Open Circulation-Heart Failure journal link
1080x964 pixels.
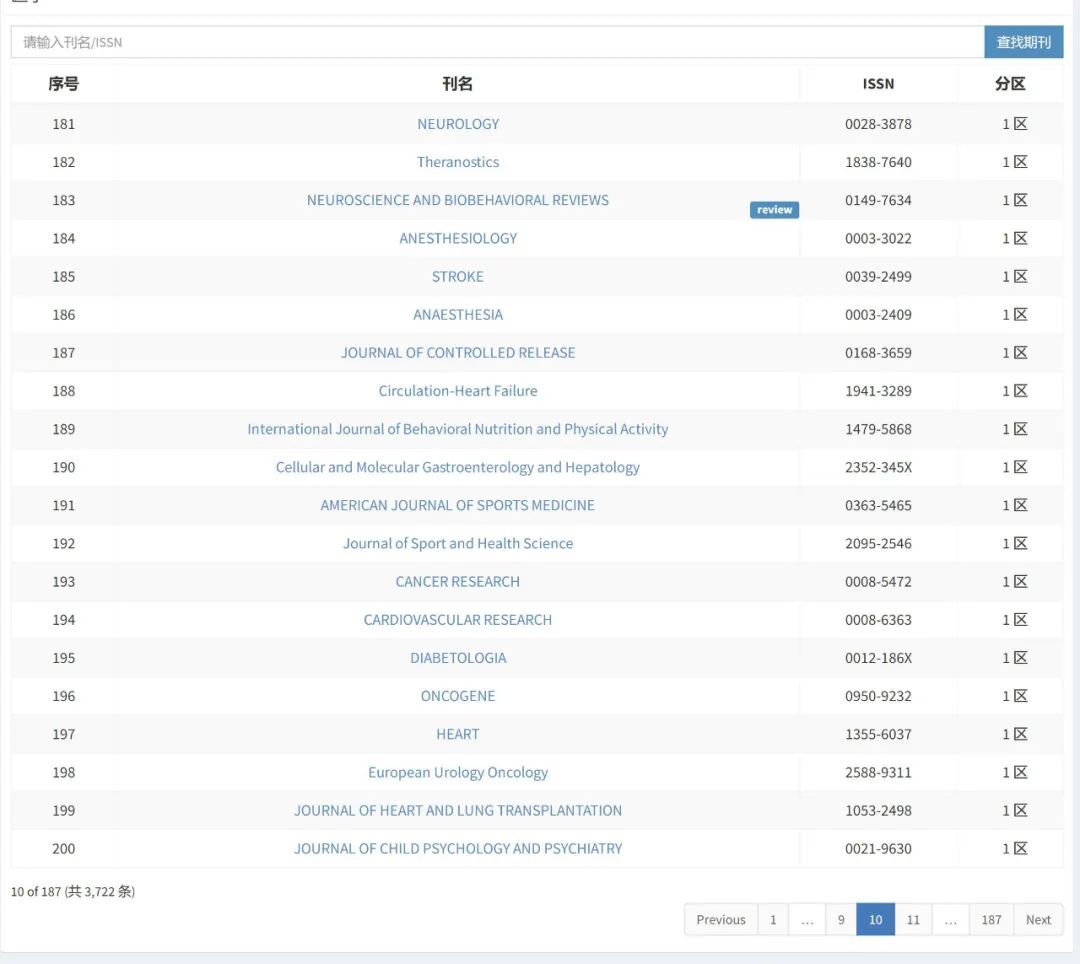click(x=458, y=391)
